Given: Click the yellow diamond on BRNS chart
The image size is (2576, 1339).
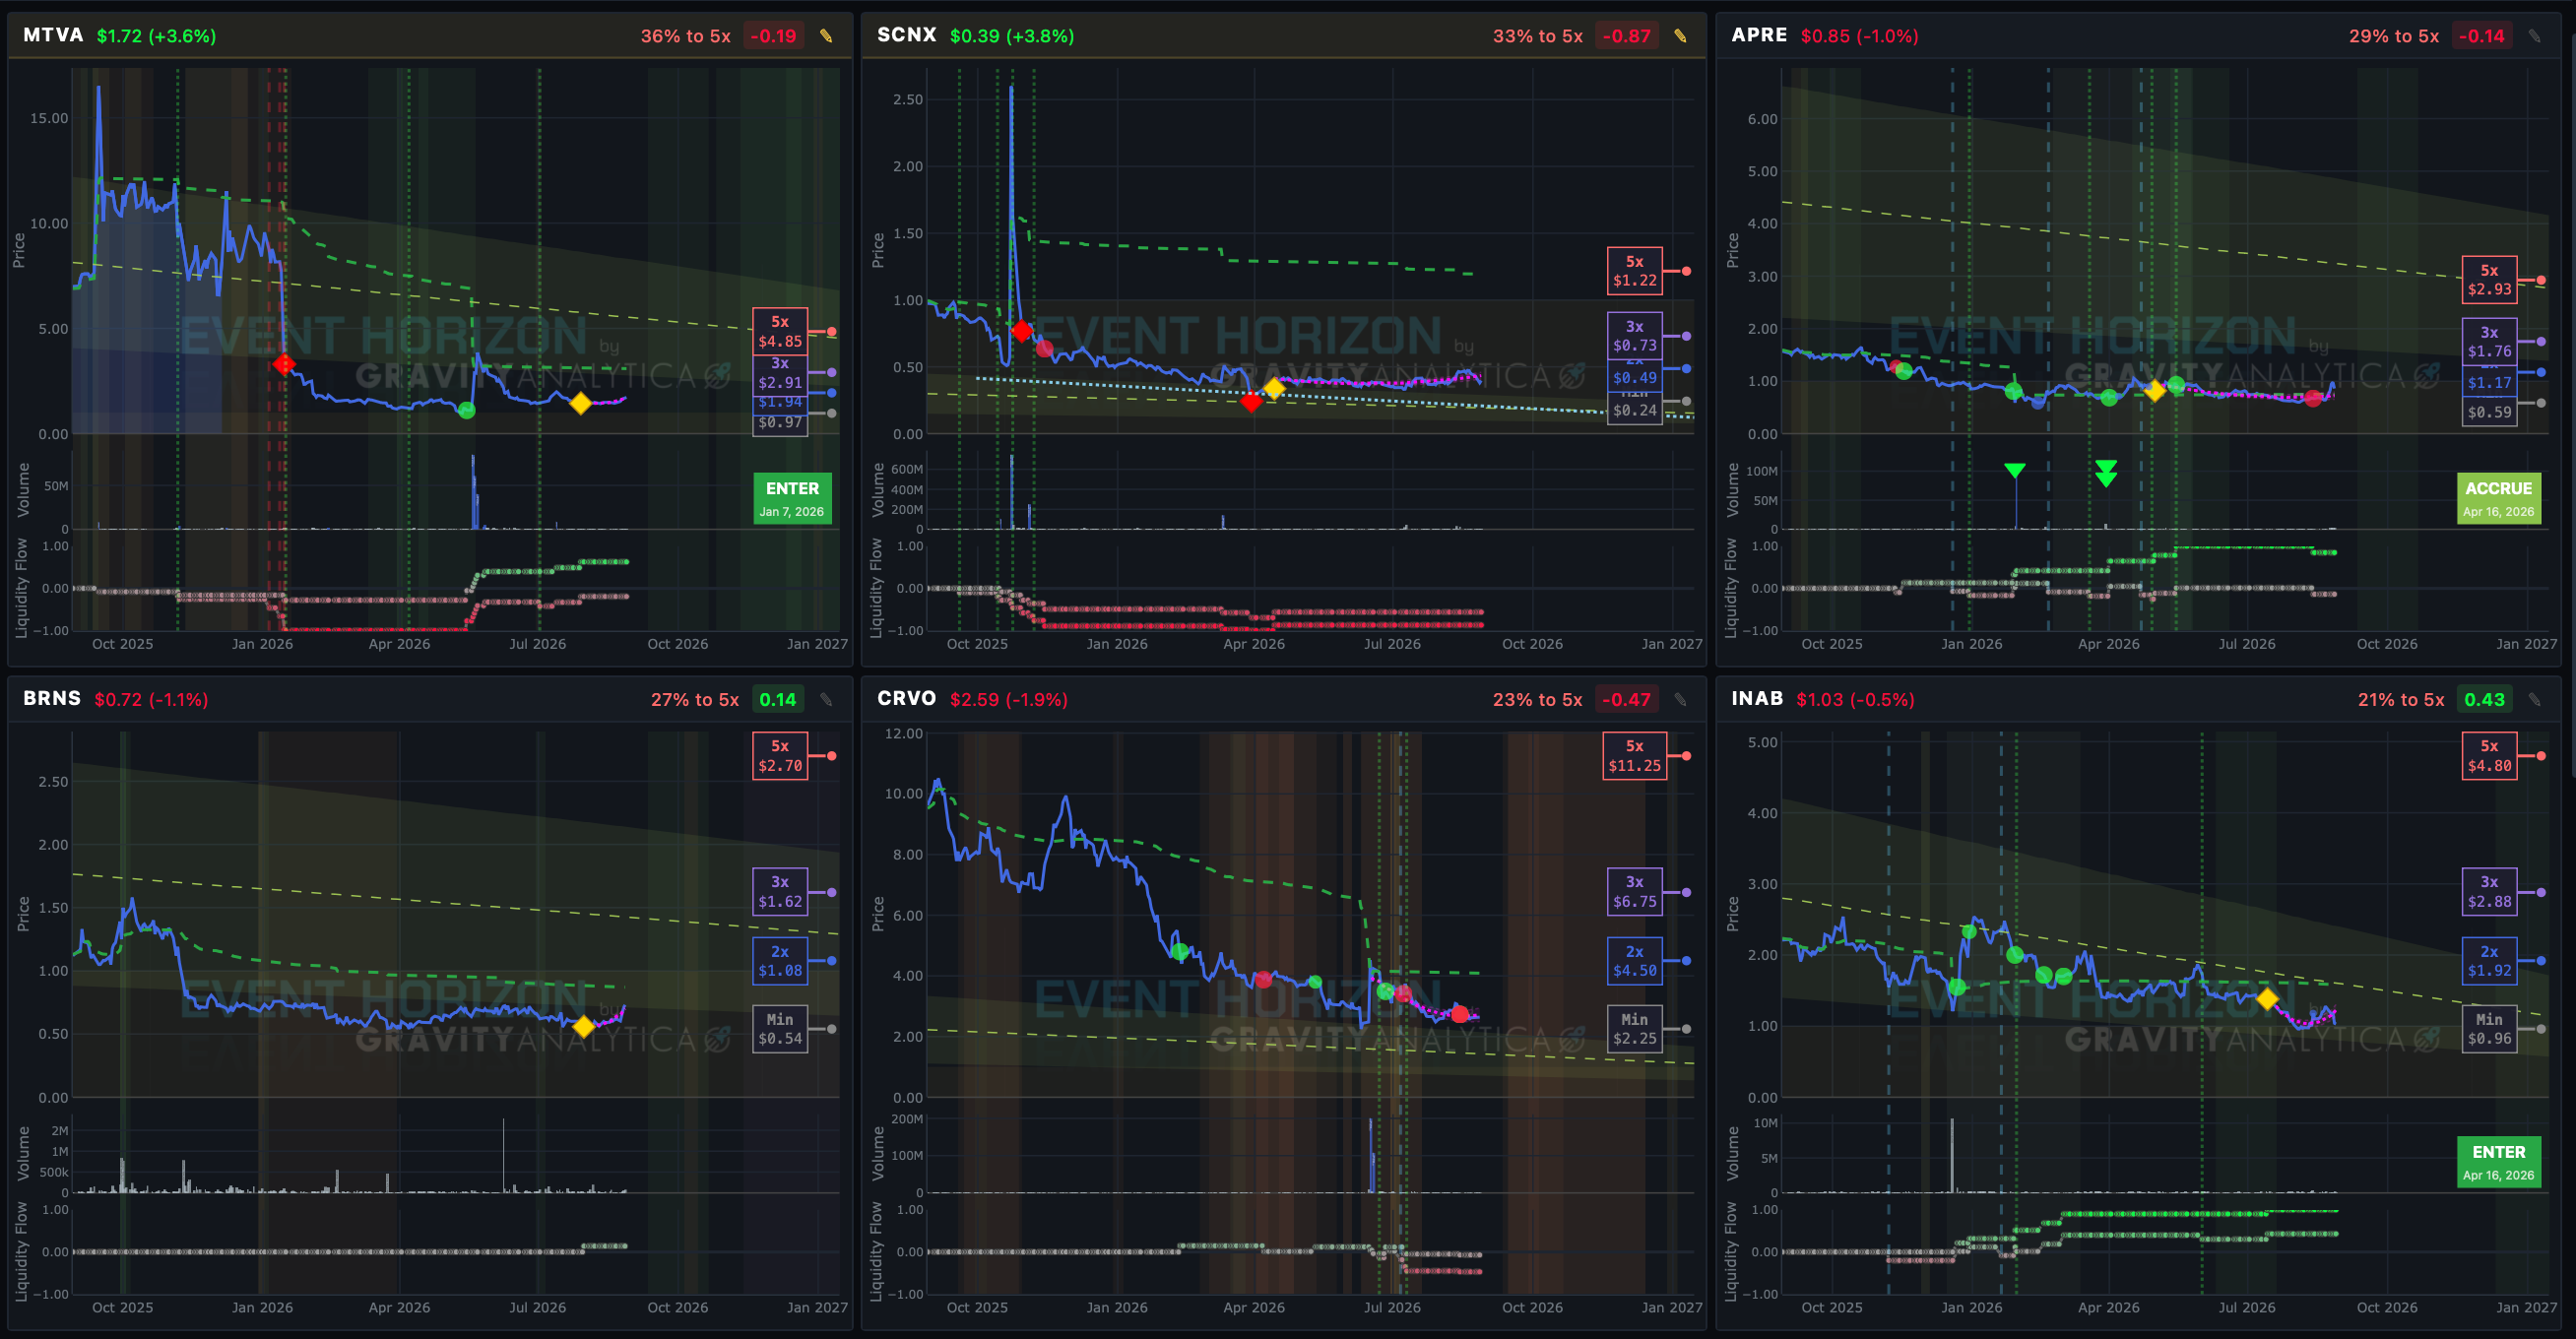Looking at the screenshot, I should [x=584, y=1026].
